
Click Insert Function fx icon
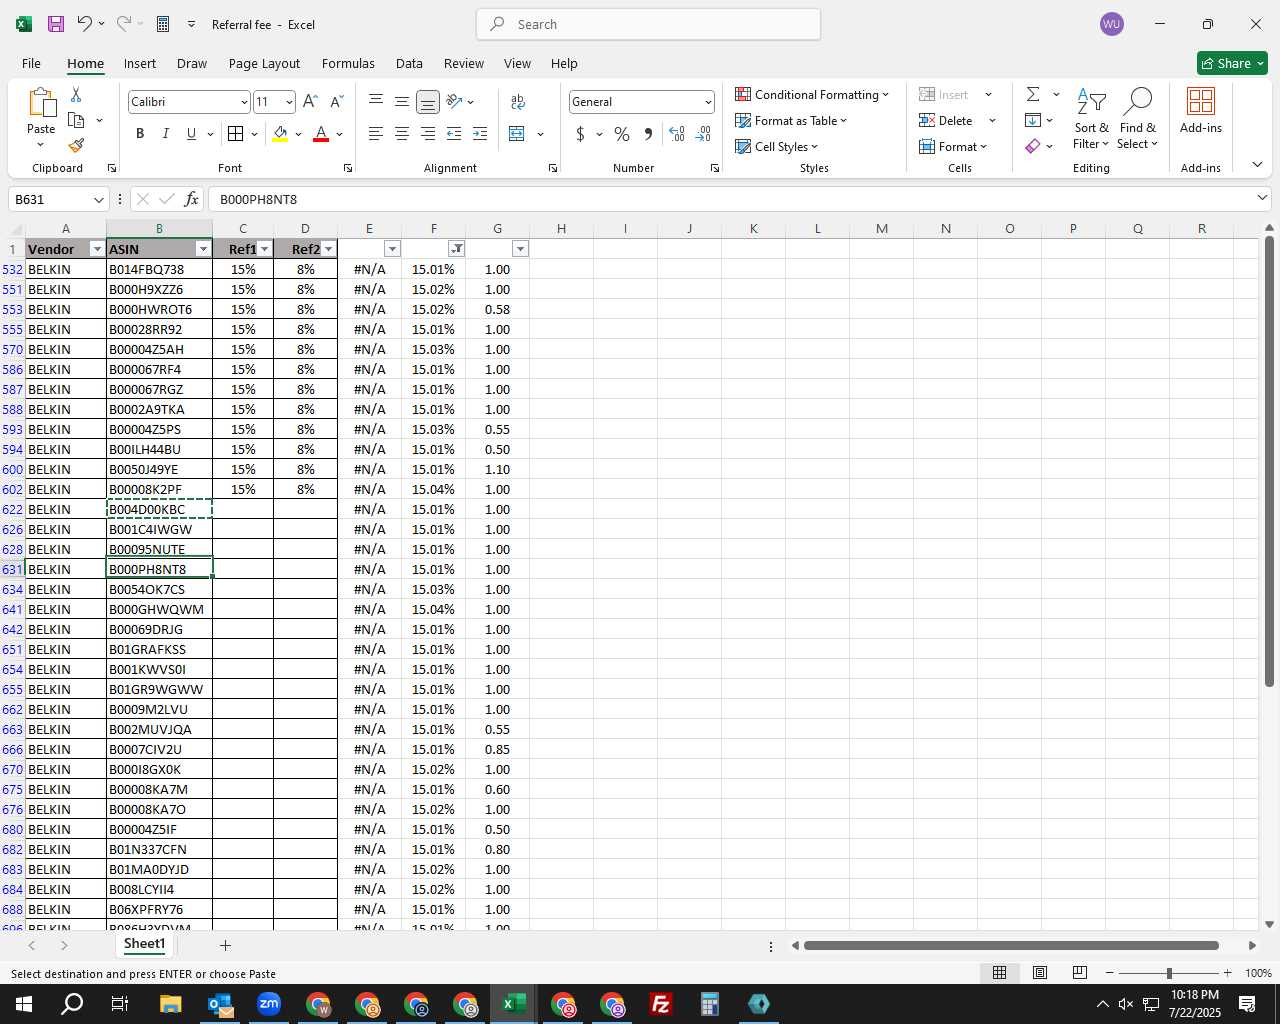tap(191, 199)
